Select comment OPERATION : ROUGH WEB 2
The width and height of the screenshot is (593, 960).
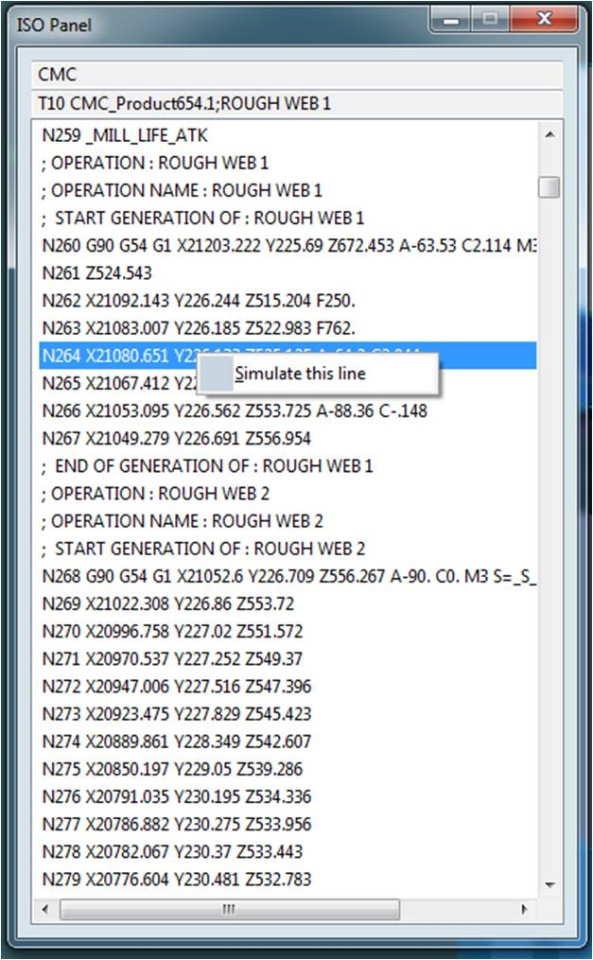[288, 493]
